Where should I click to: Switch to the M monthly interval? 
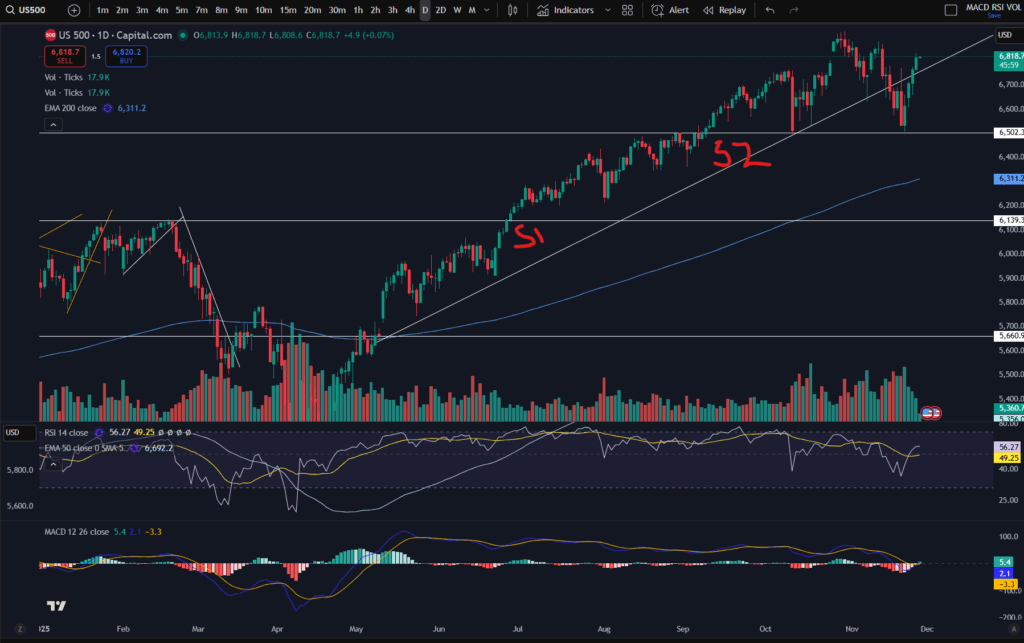tap(472, 10)
